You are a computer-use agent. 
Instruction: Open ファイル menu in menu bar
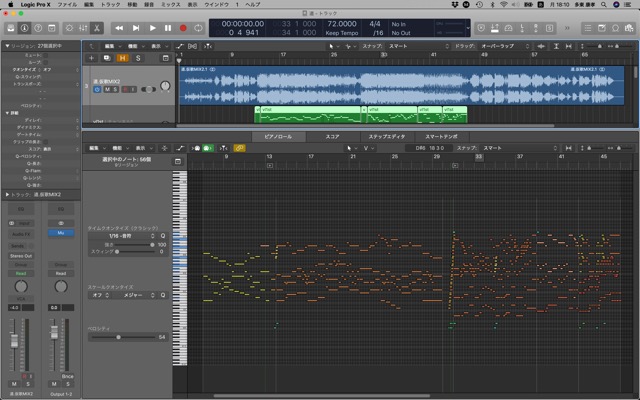67,4
